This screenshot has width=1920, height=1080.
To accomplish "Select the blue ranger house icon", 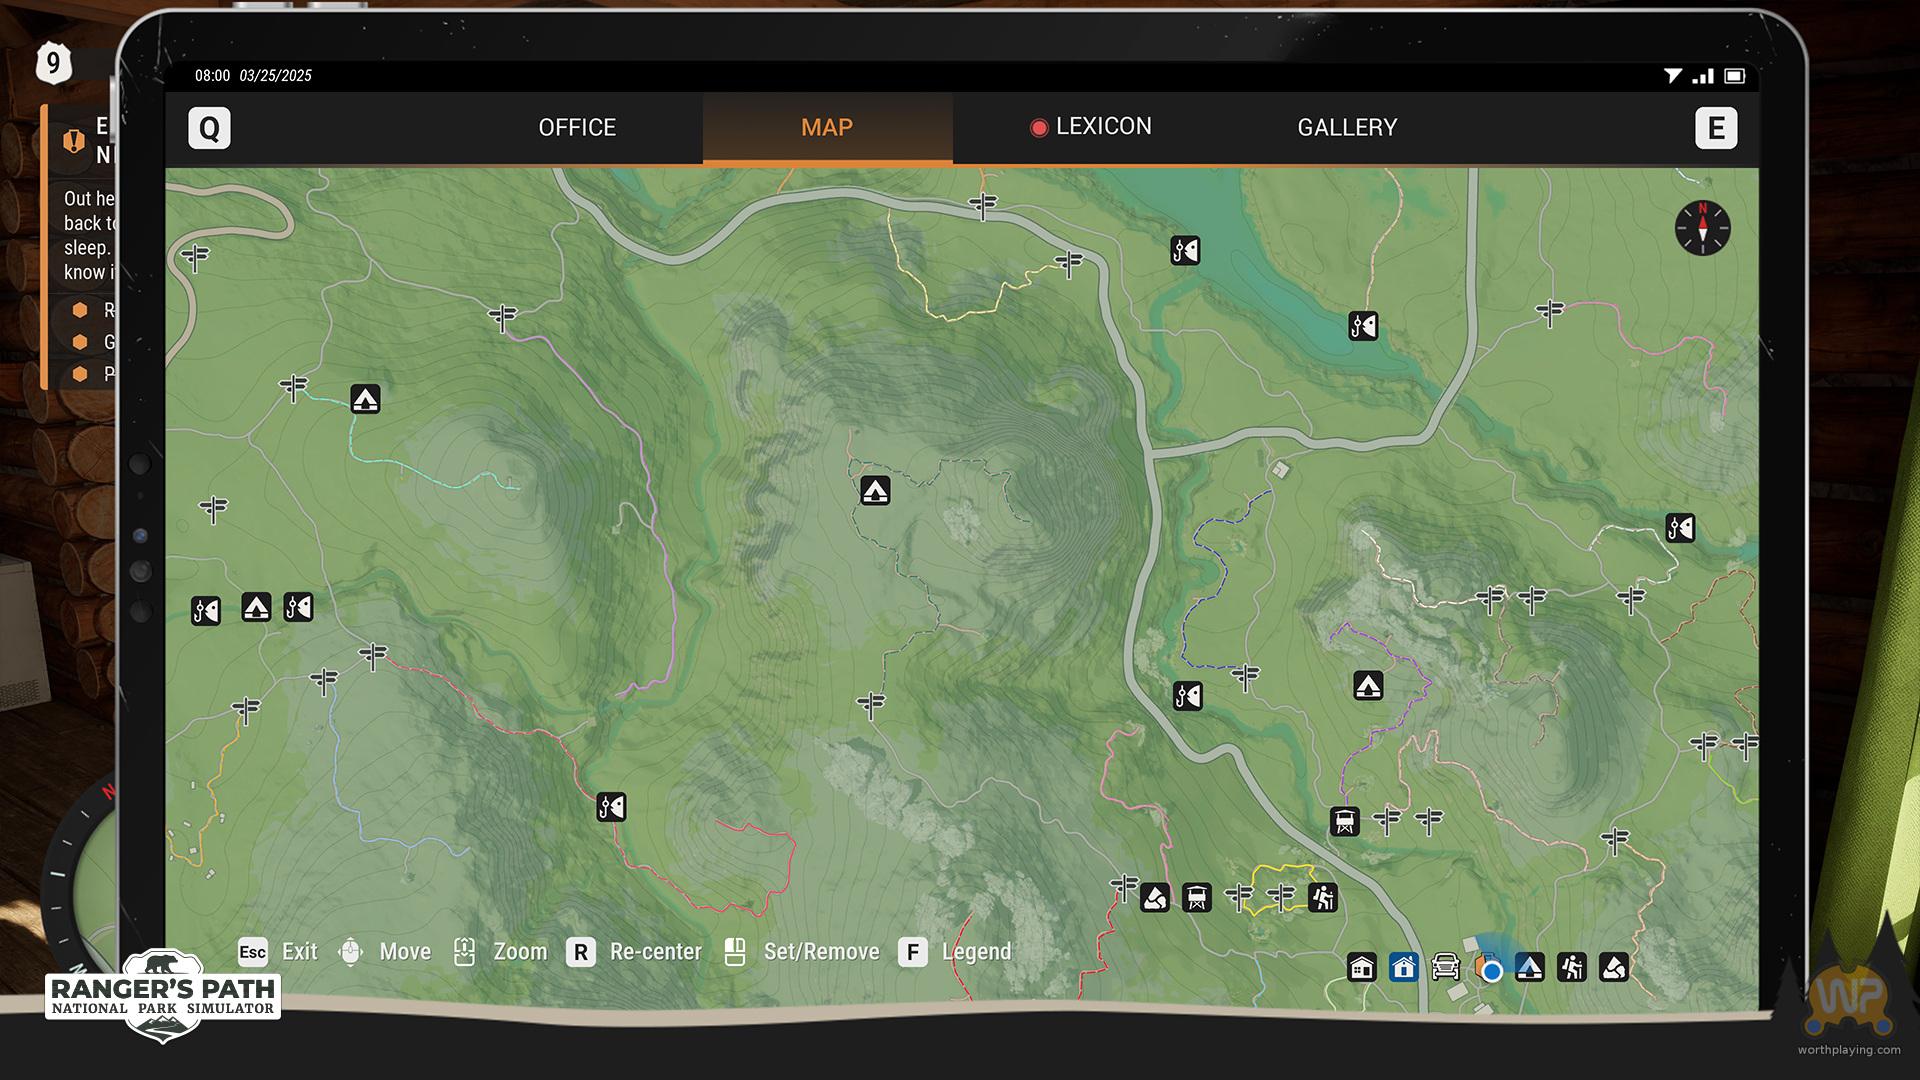I will tap(1403, 968).
